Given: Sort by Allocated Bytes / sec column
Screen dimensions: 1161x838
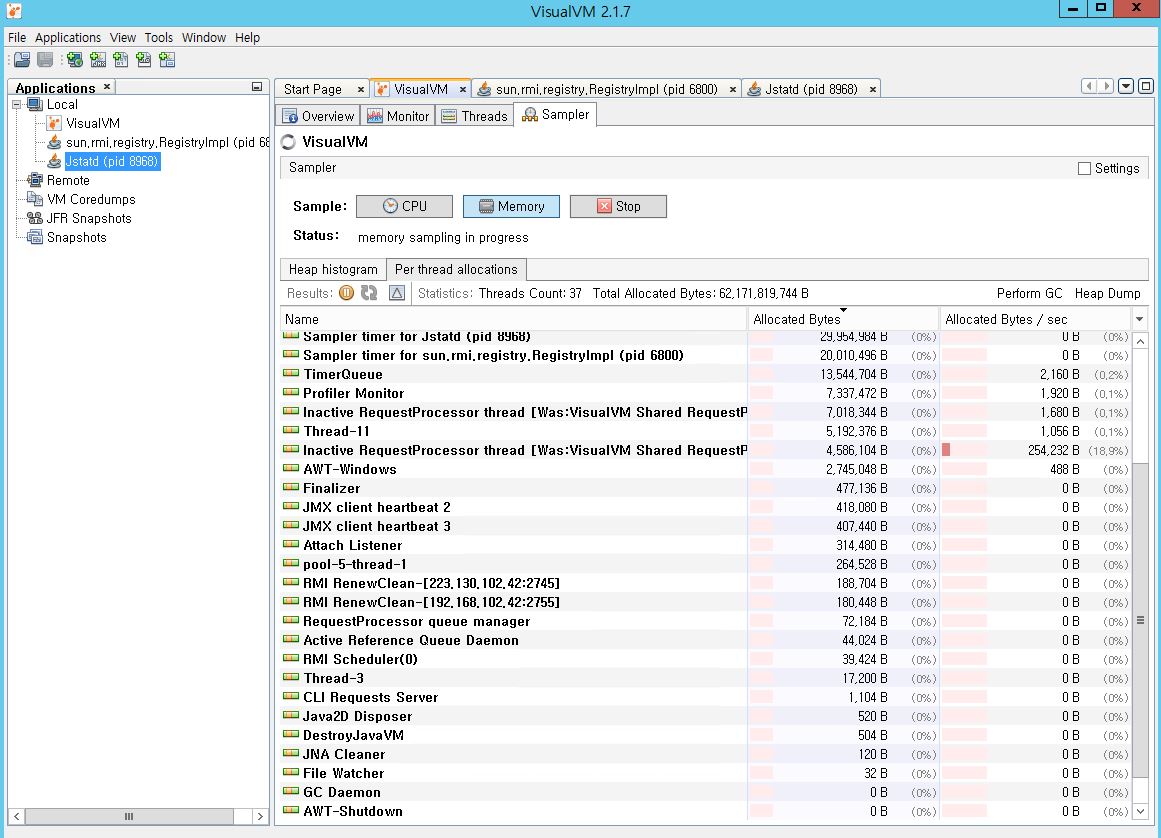Looking at the screenshot, I should (1035, 319).
